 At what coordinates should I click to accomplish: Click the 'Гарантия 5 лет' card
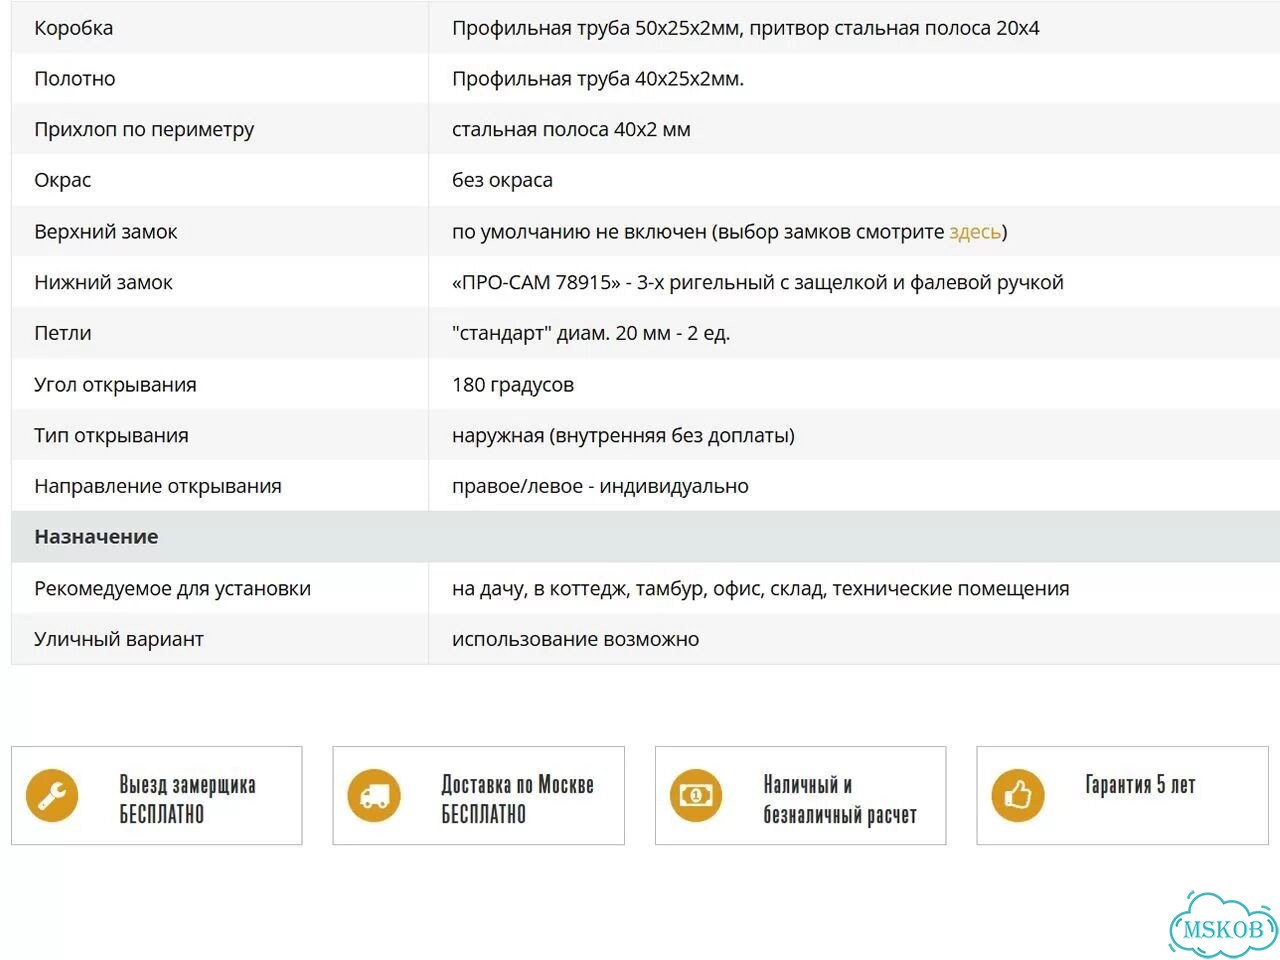coord(1123,796)
